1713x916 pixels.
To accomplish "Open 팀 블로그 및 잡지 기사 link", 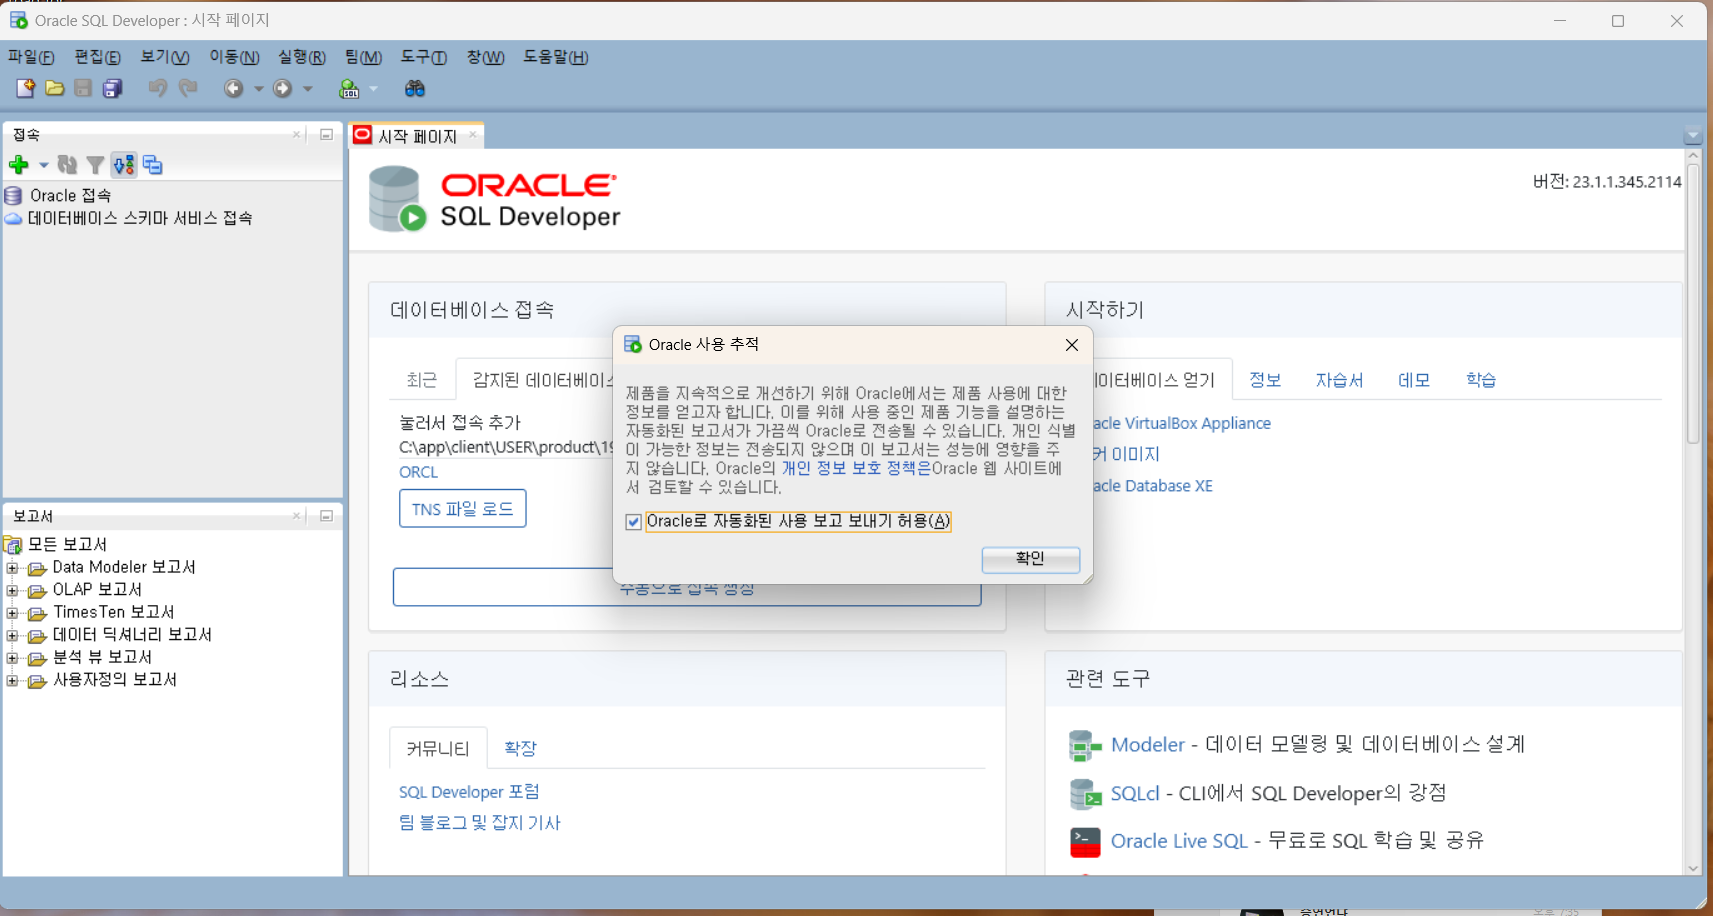I will [479, 823].
